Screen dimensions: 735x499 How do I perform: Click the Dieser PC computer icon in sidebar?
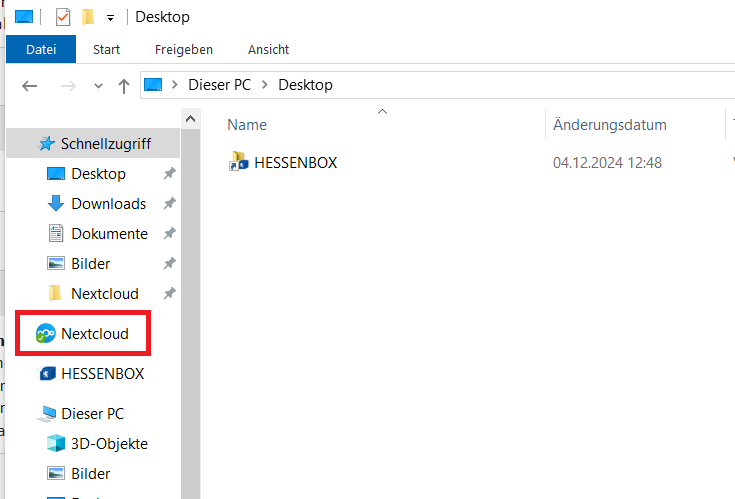click(x=47, y=414)
